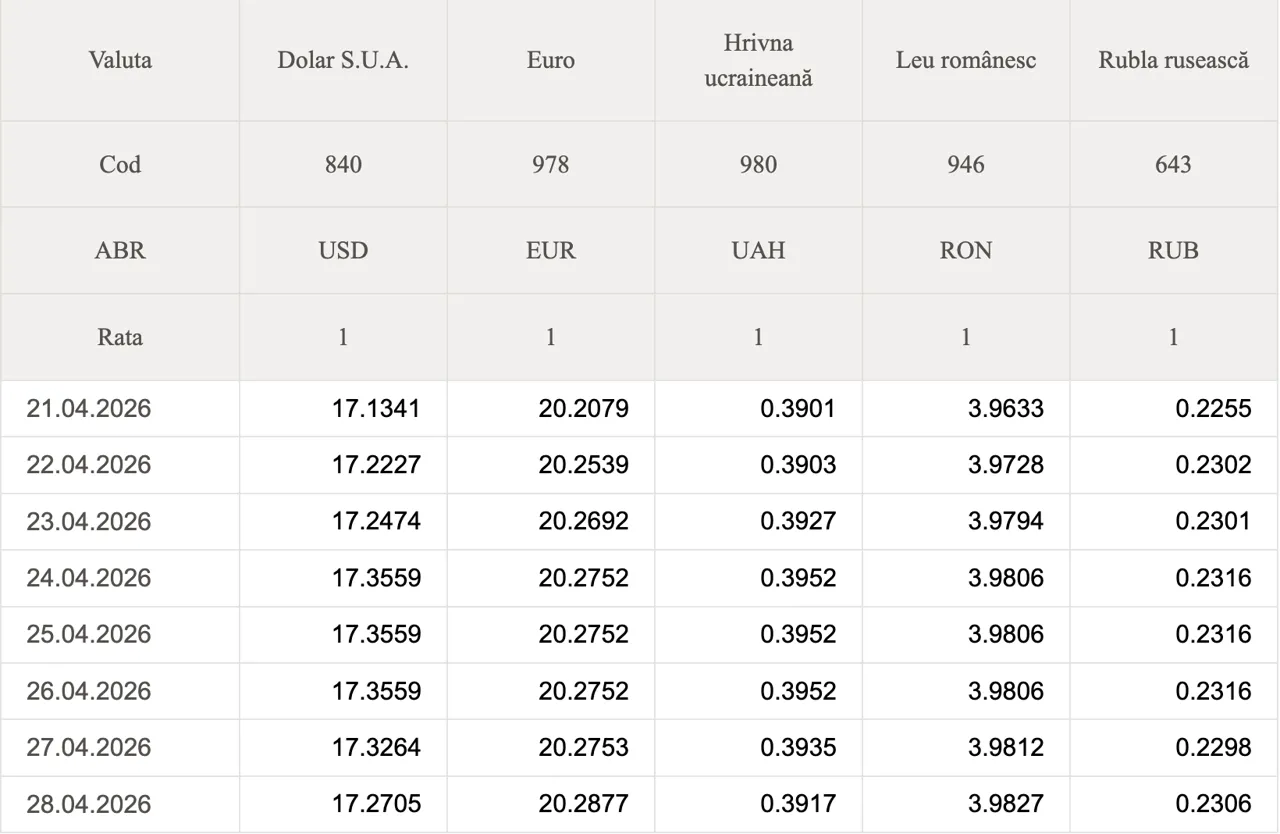Select the 28.04.2026 date cell
Image resolution: width=1280 pixels, height=834 pixels.
tap(89, 804)
